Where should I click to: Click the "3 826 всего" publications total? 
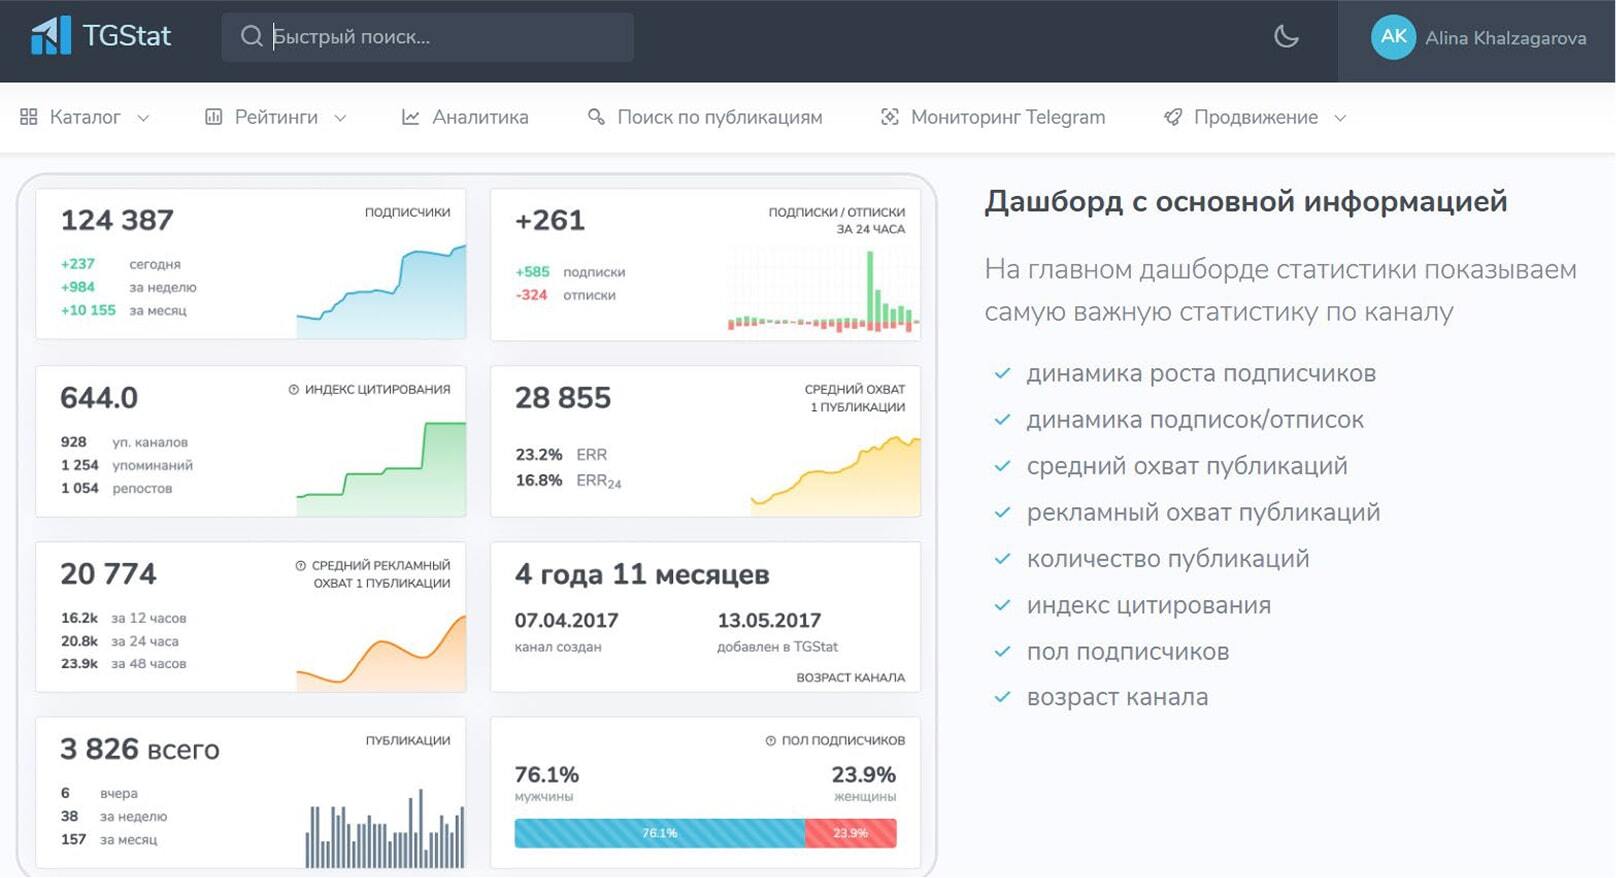(x=140, y=749)
